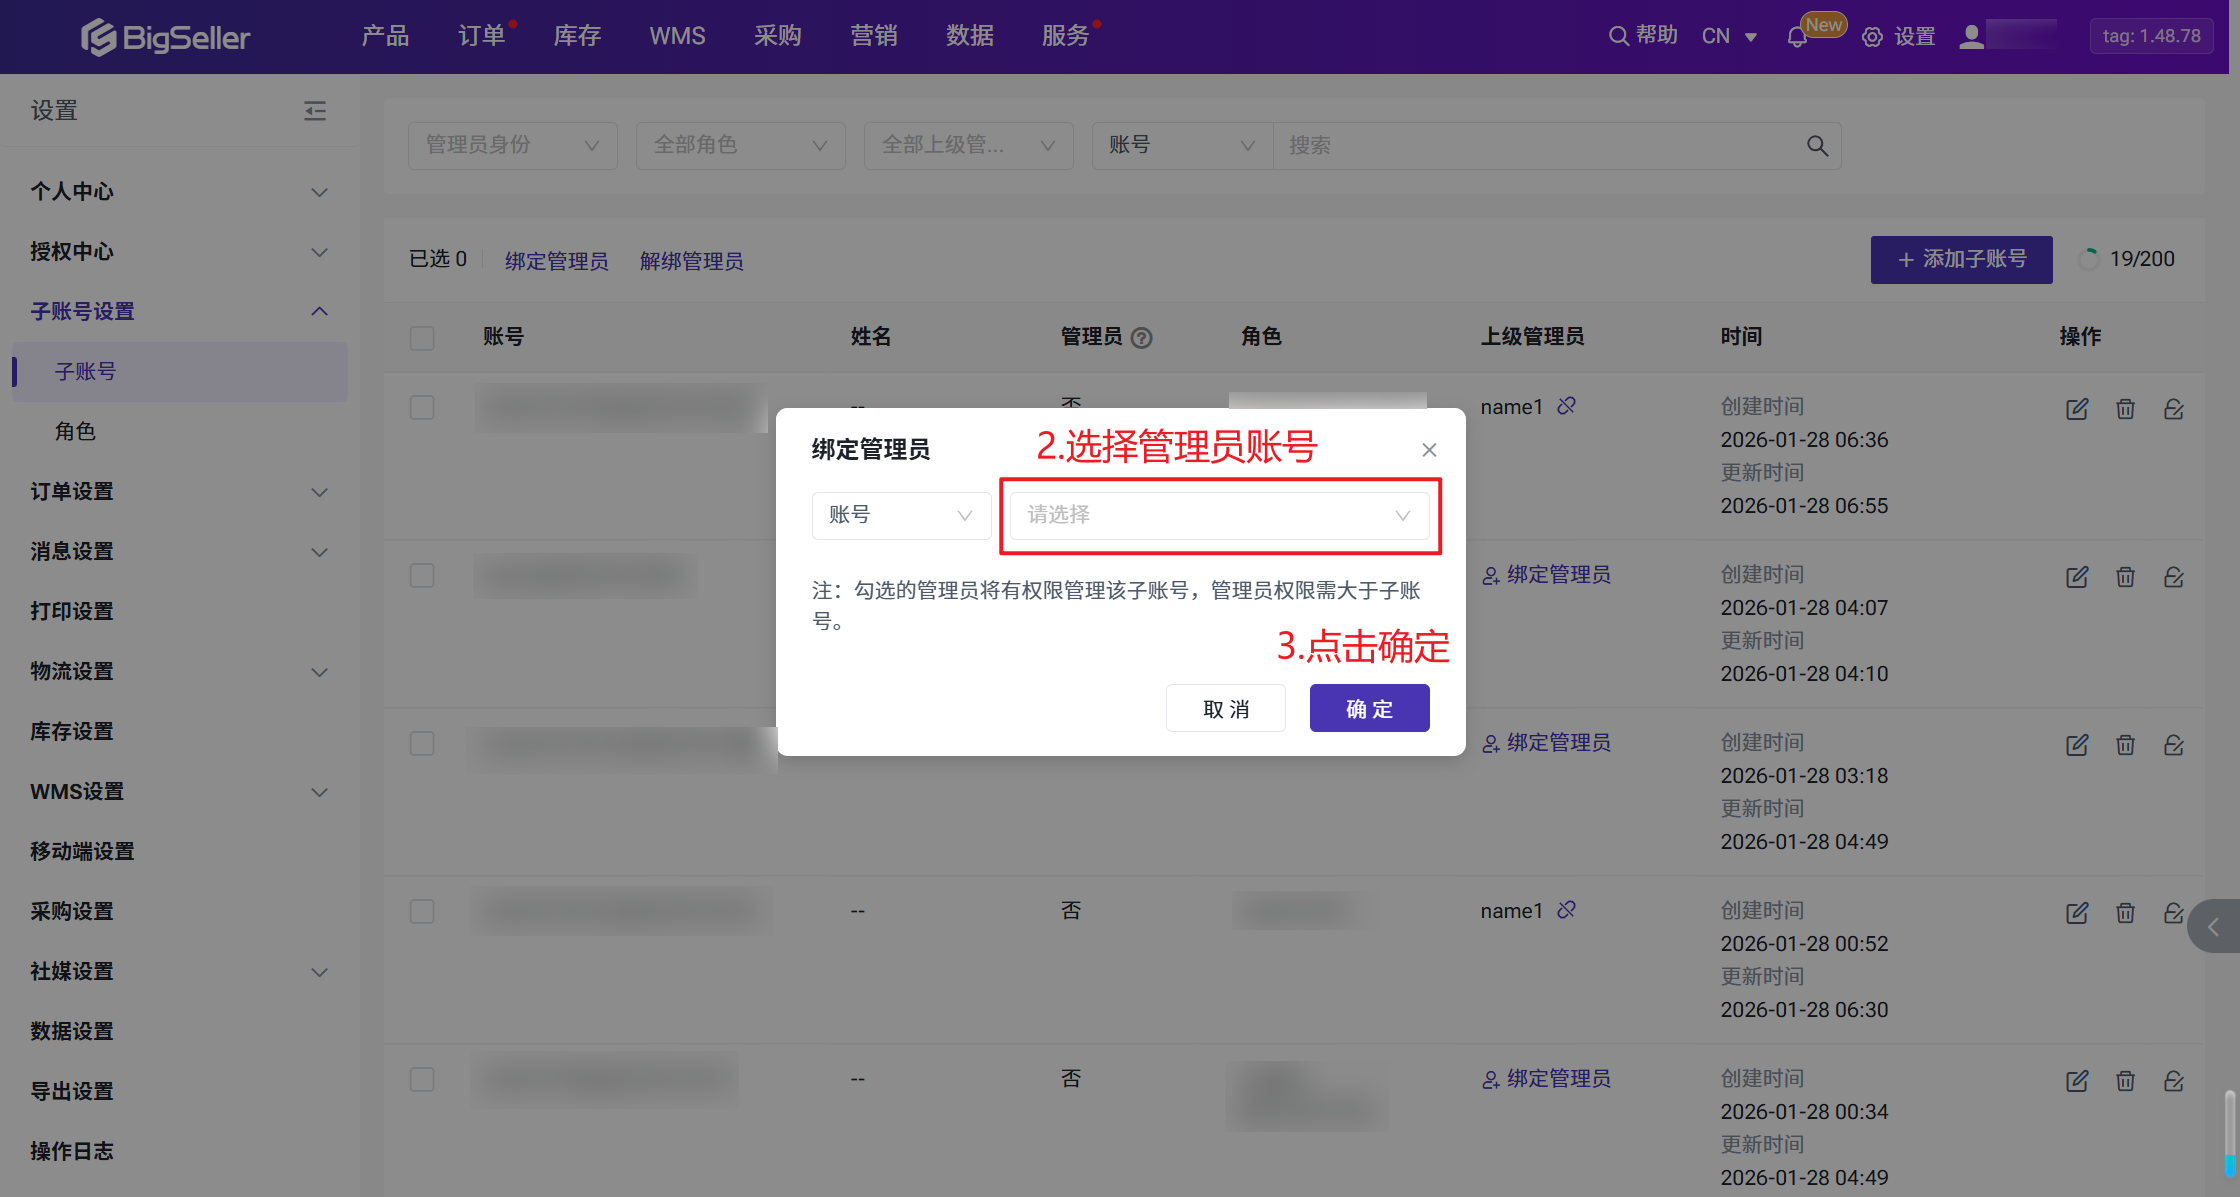Click the notification bell icon
Image resolution: width=2240 pixels, height=1197 pixels.
tap(1797, 37)
